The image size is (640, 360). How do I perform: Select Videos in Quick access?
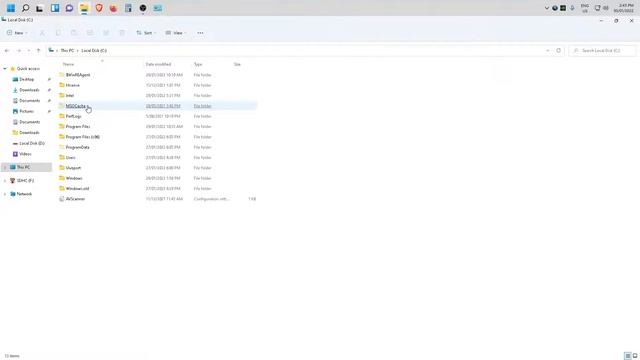click(x=25, y=154)
